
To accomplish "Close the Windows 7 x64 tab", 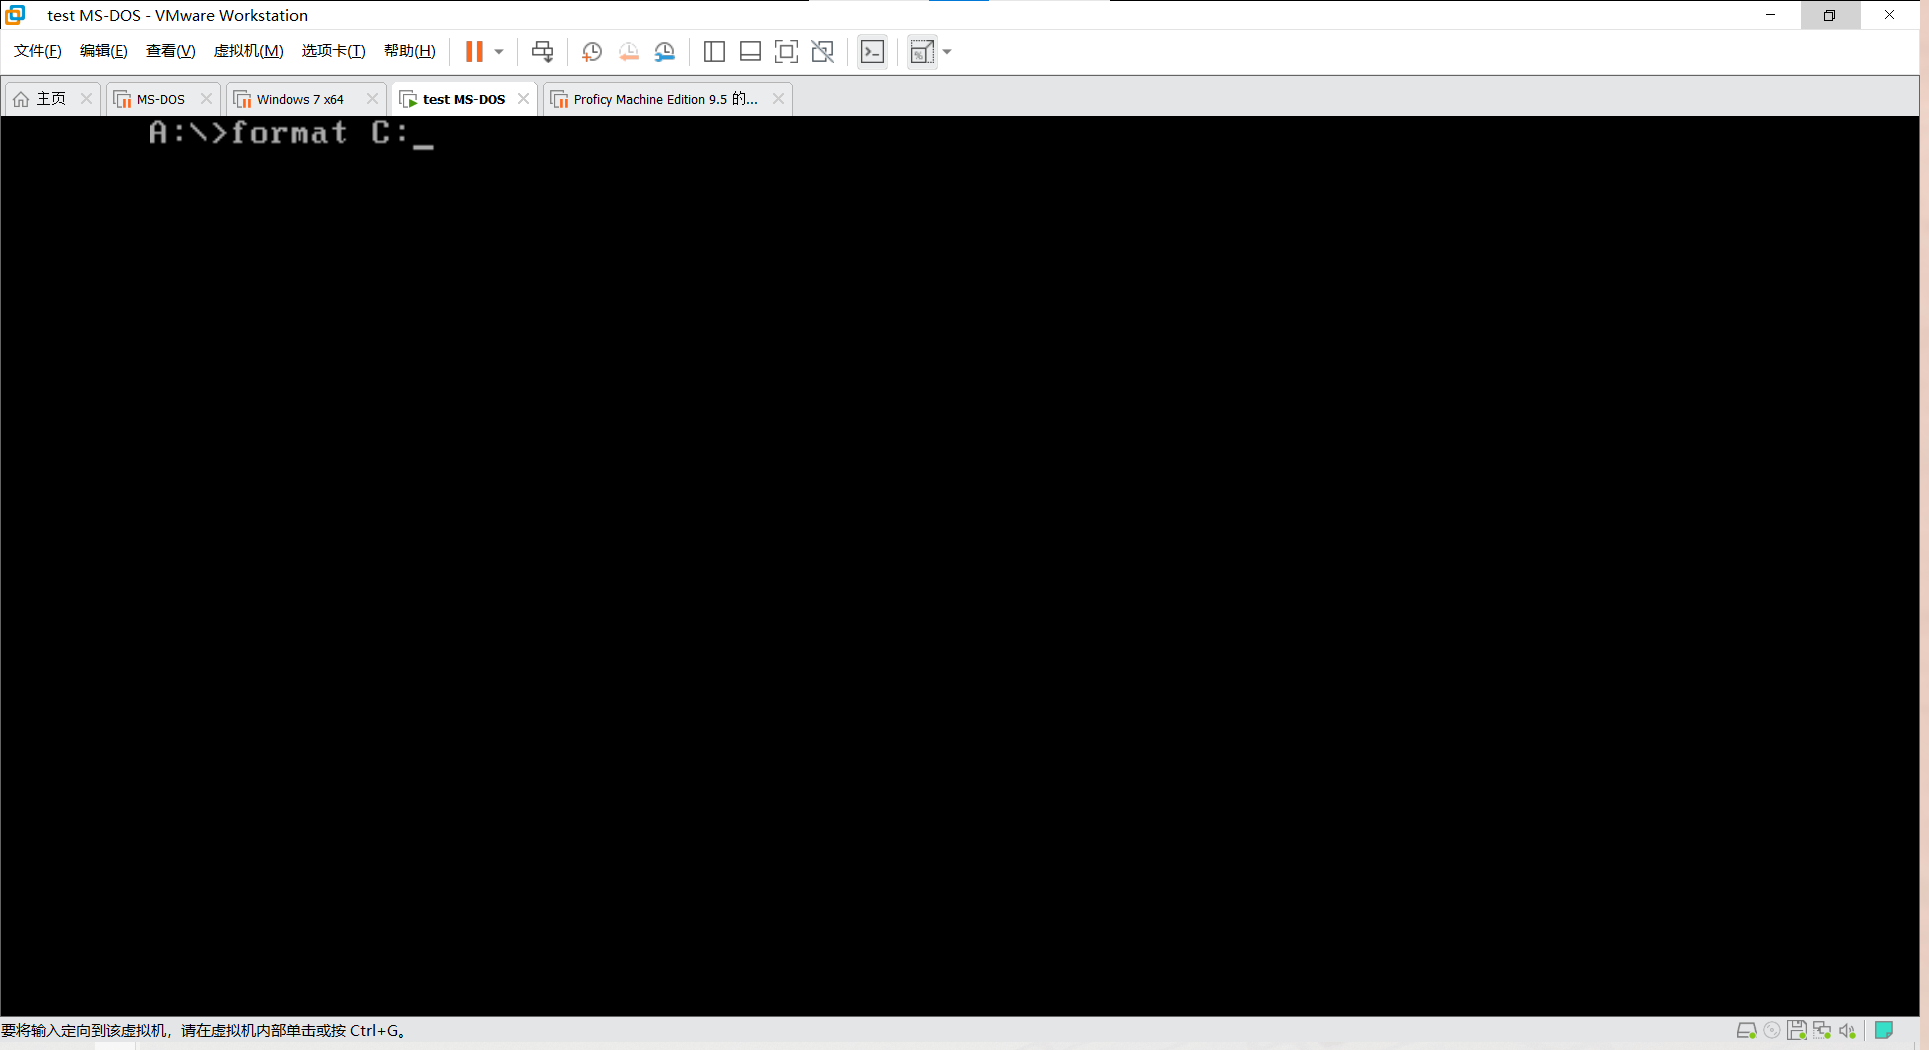I will (372, 99).
